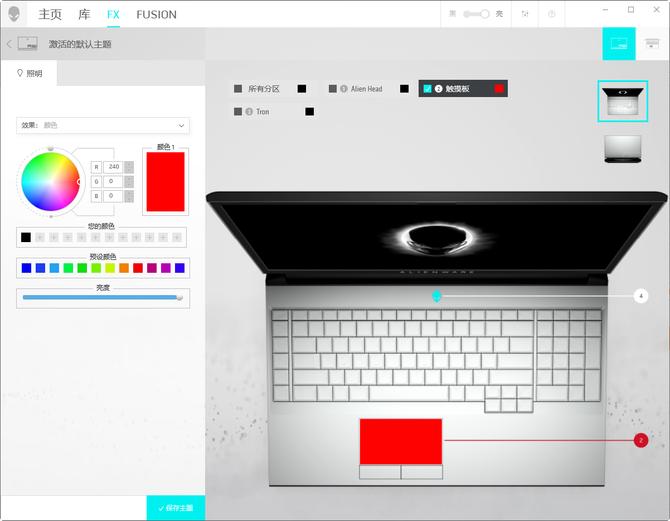670x521 pixels.
Task: Choose the sky blue preset color
Action: (54, 268)
